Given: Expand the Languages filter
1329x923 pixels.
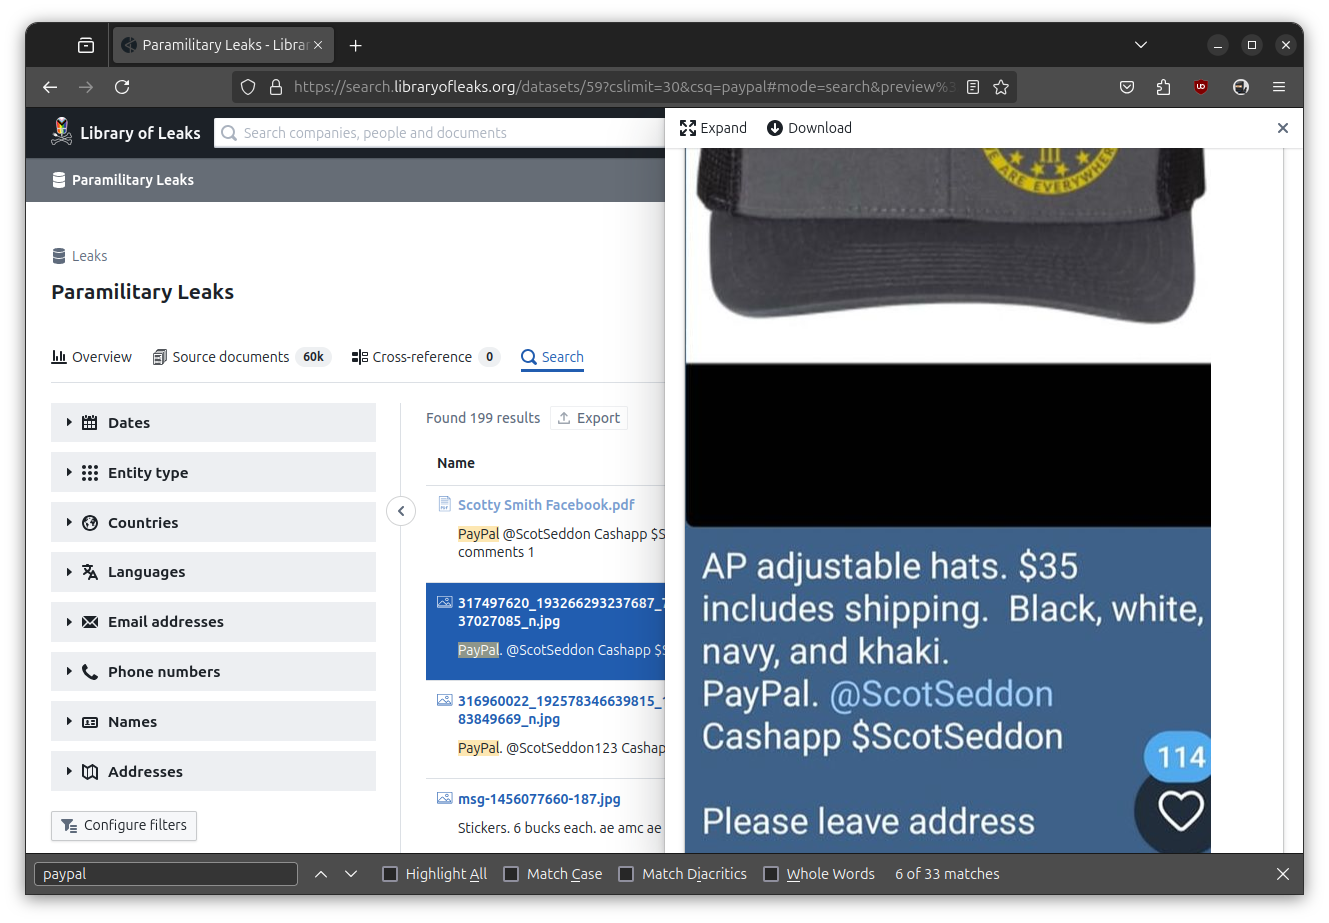Looking at the screenshot, I should [x=213, y=572].
